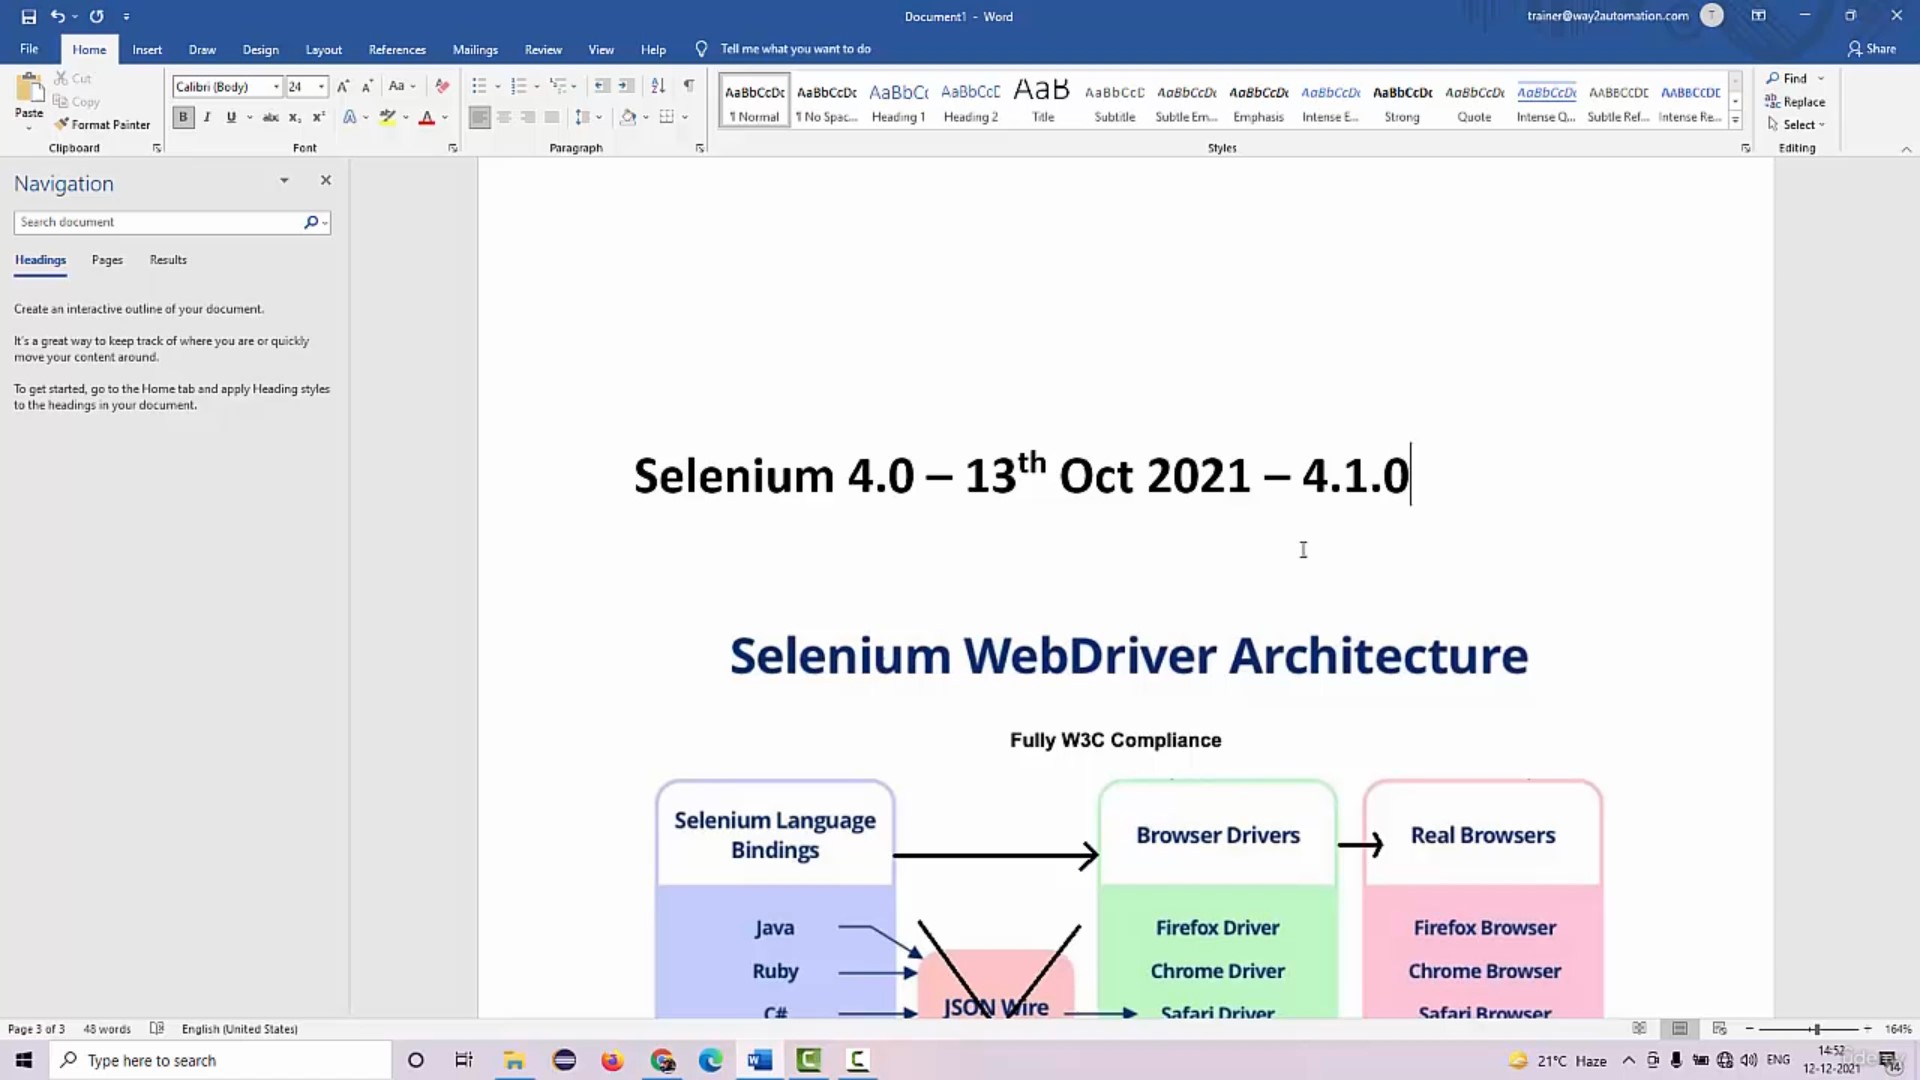Click the line spacing icon

582,117
